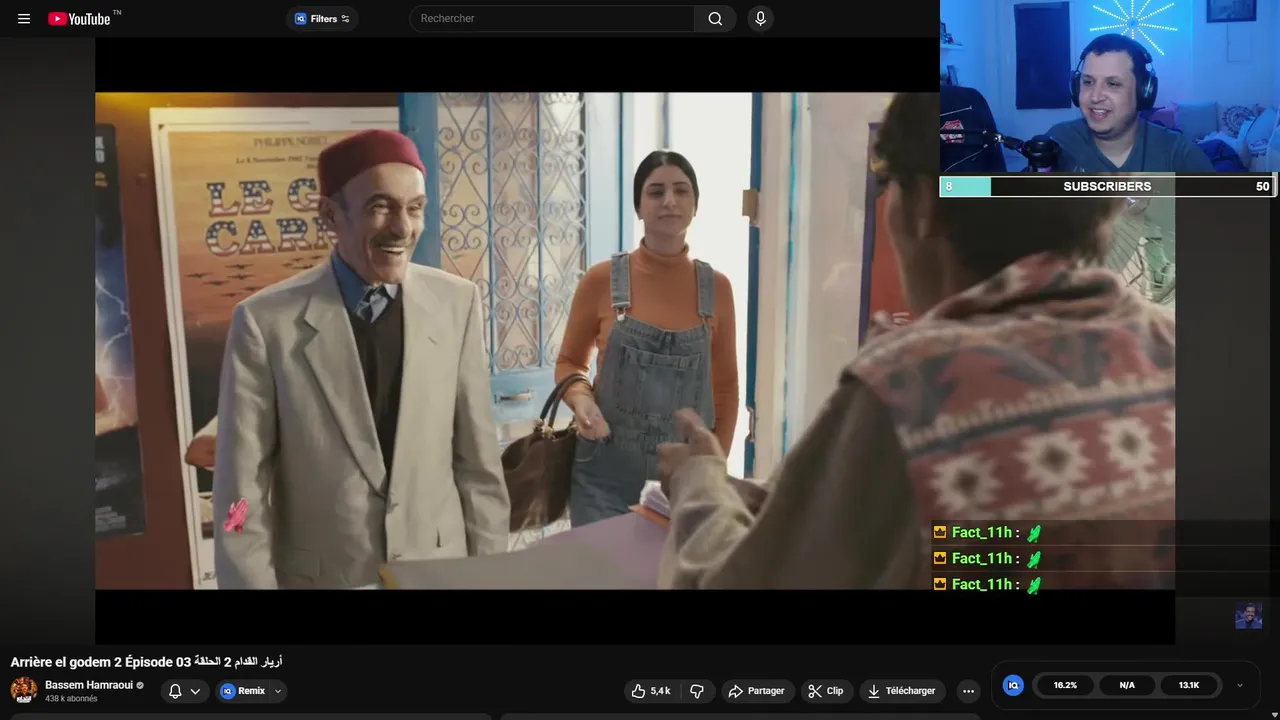Open the three-dot more actions menu
Viewport: 1280px width, 720px height.
[968, 691]
